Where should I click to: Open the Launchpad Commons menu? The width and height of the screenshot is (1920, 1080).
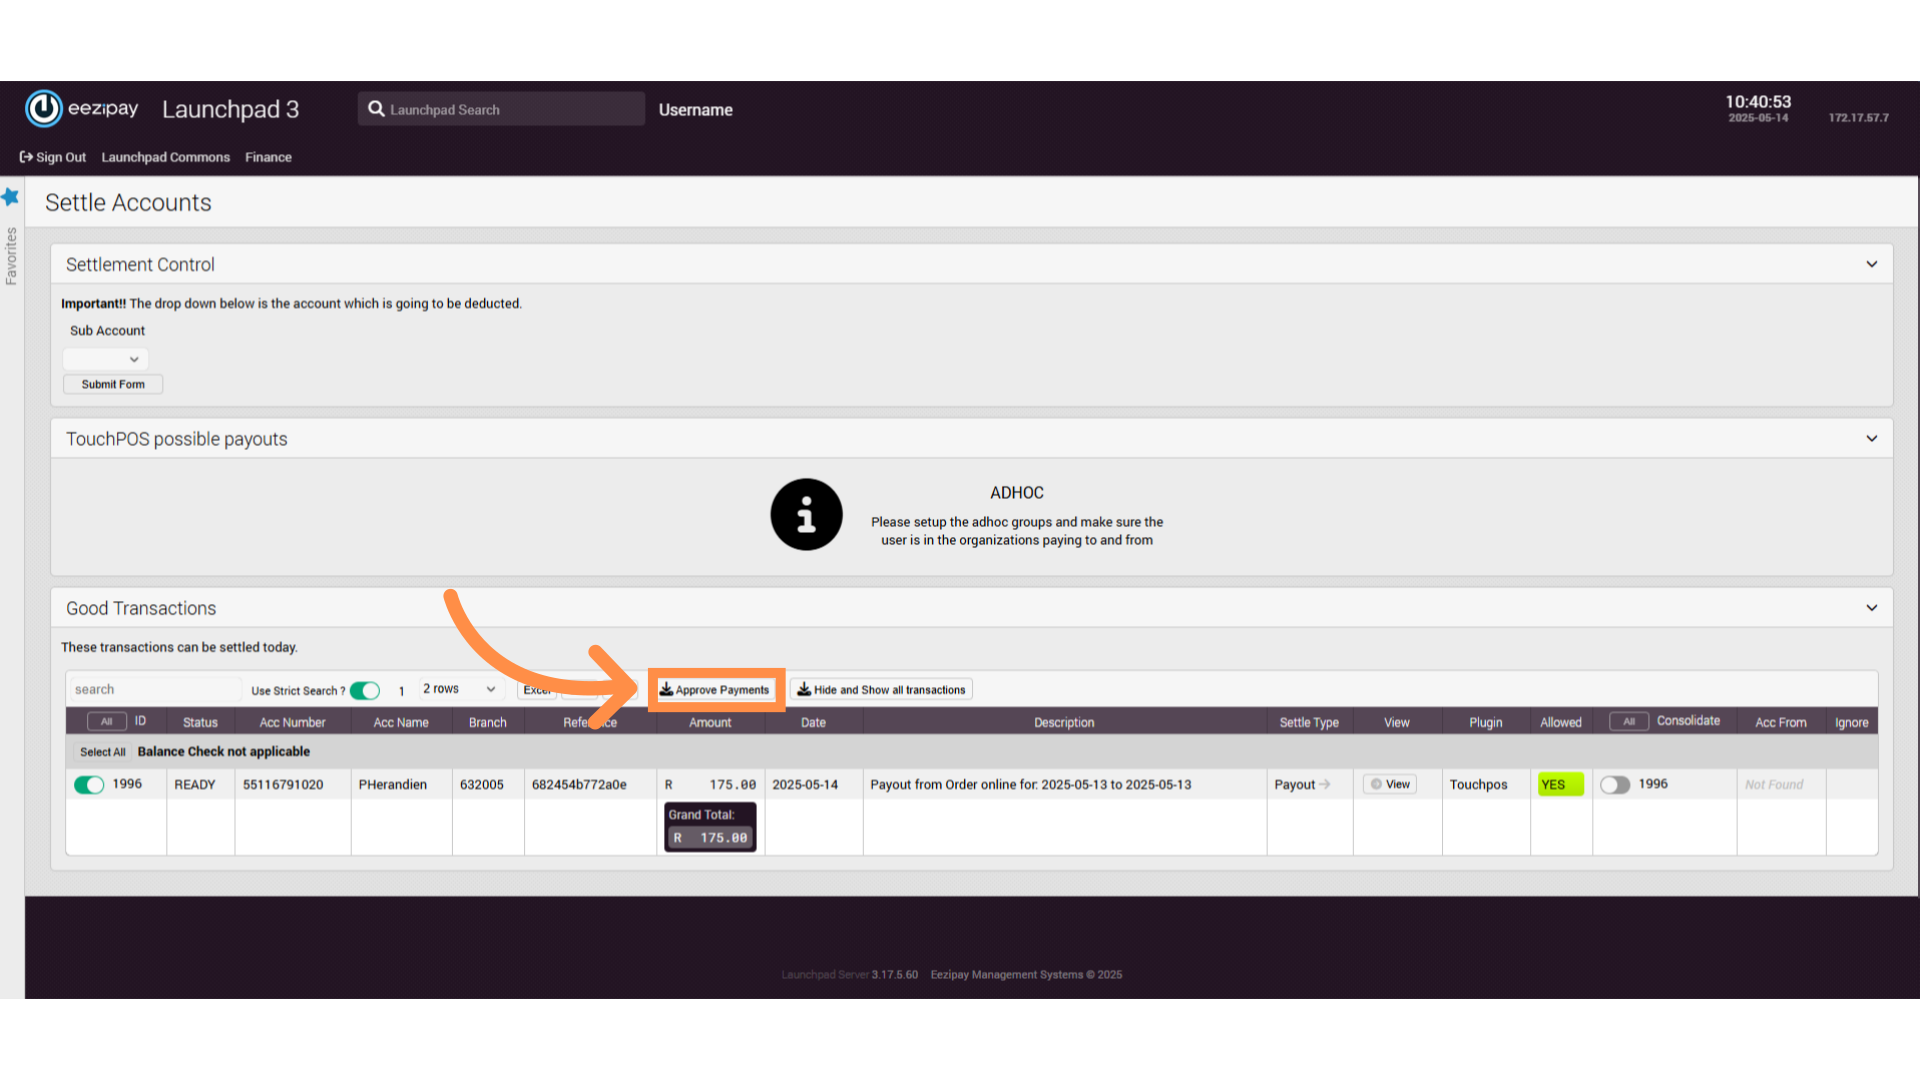[166, 157]
